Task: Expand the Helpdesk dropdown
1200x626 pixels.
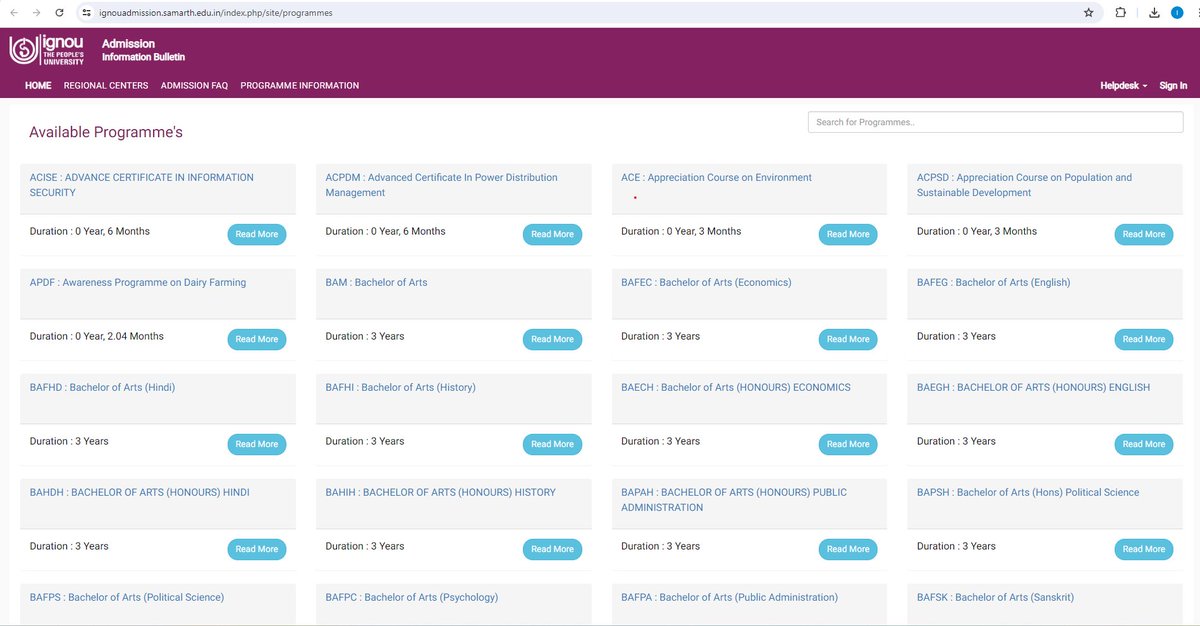Action: pos(1124,86)
